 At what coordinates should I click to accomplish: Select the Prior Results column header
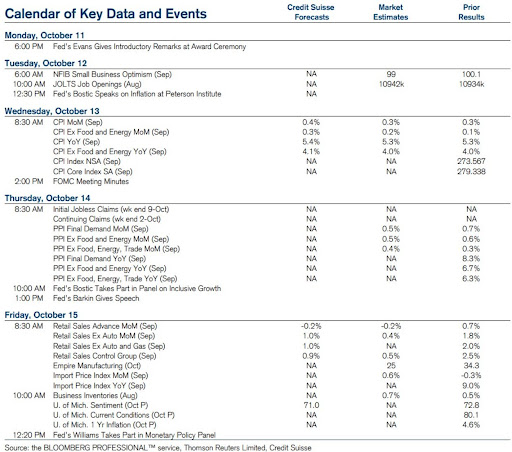coord(471,12)
